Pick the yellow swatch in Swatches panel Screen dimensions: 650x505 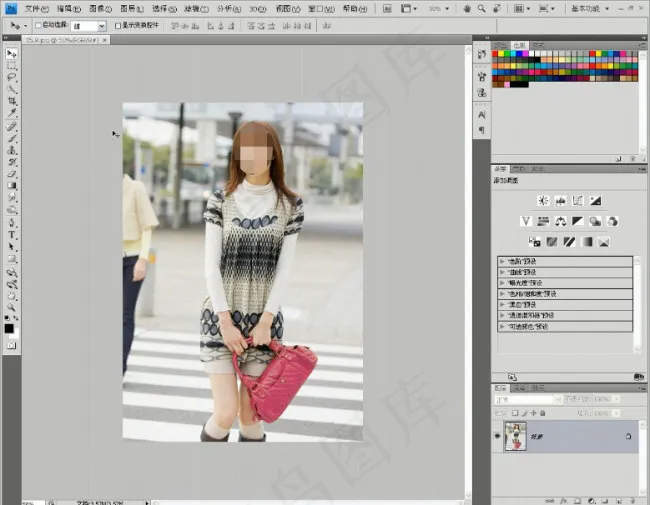click(501, 54)
